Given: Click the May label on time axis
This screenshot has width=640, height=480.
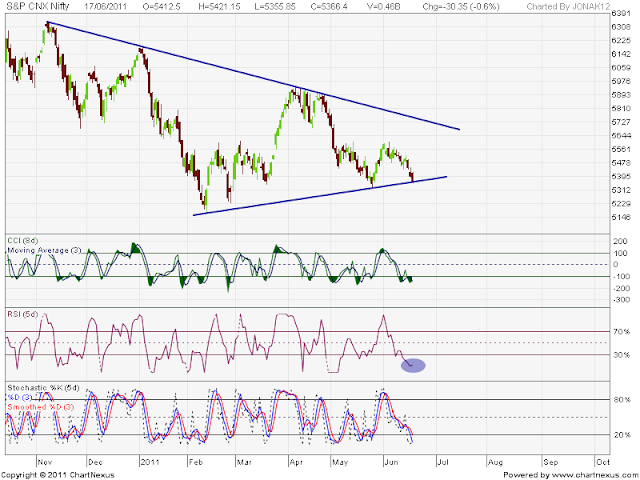Looking at the screenshot, I should pyautogui.click(x=340, y=462).
